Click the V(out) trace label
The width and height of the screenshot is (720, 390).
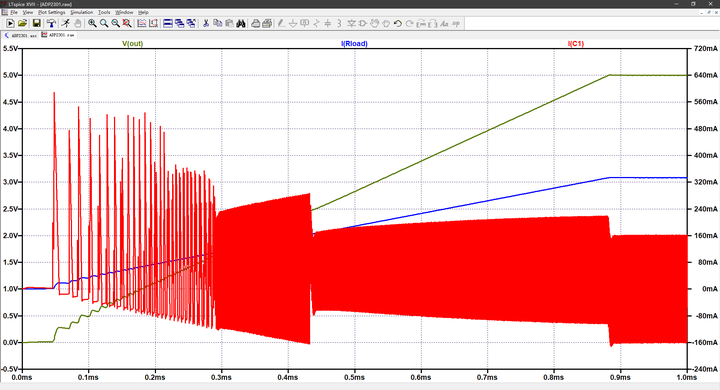133,44
